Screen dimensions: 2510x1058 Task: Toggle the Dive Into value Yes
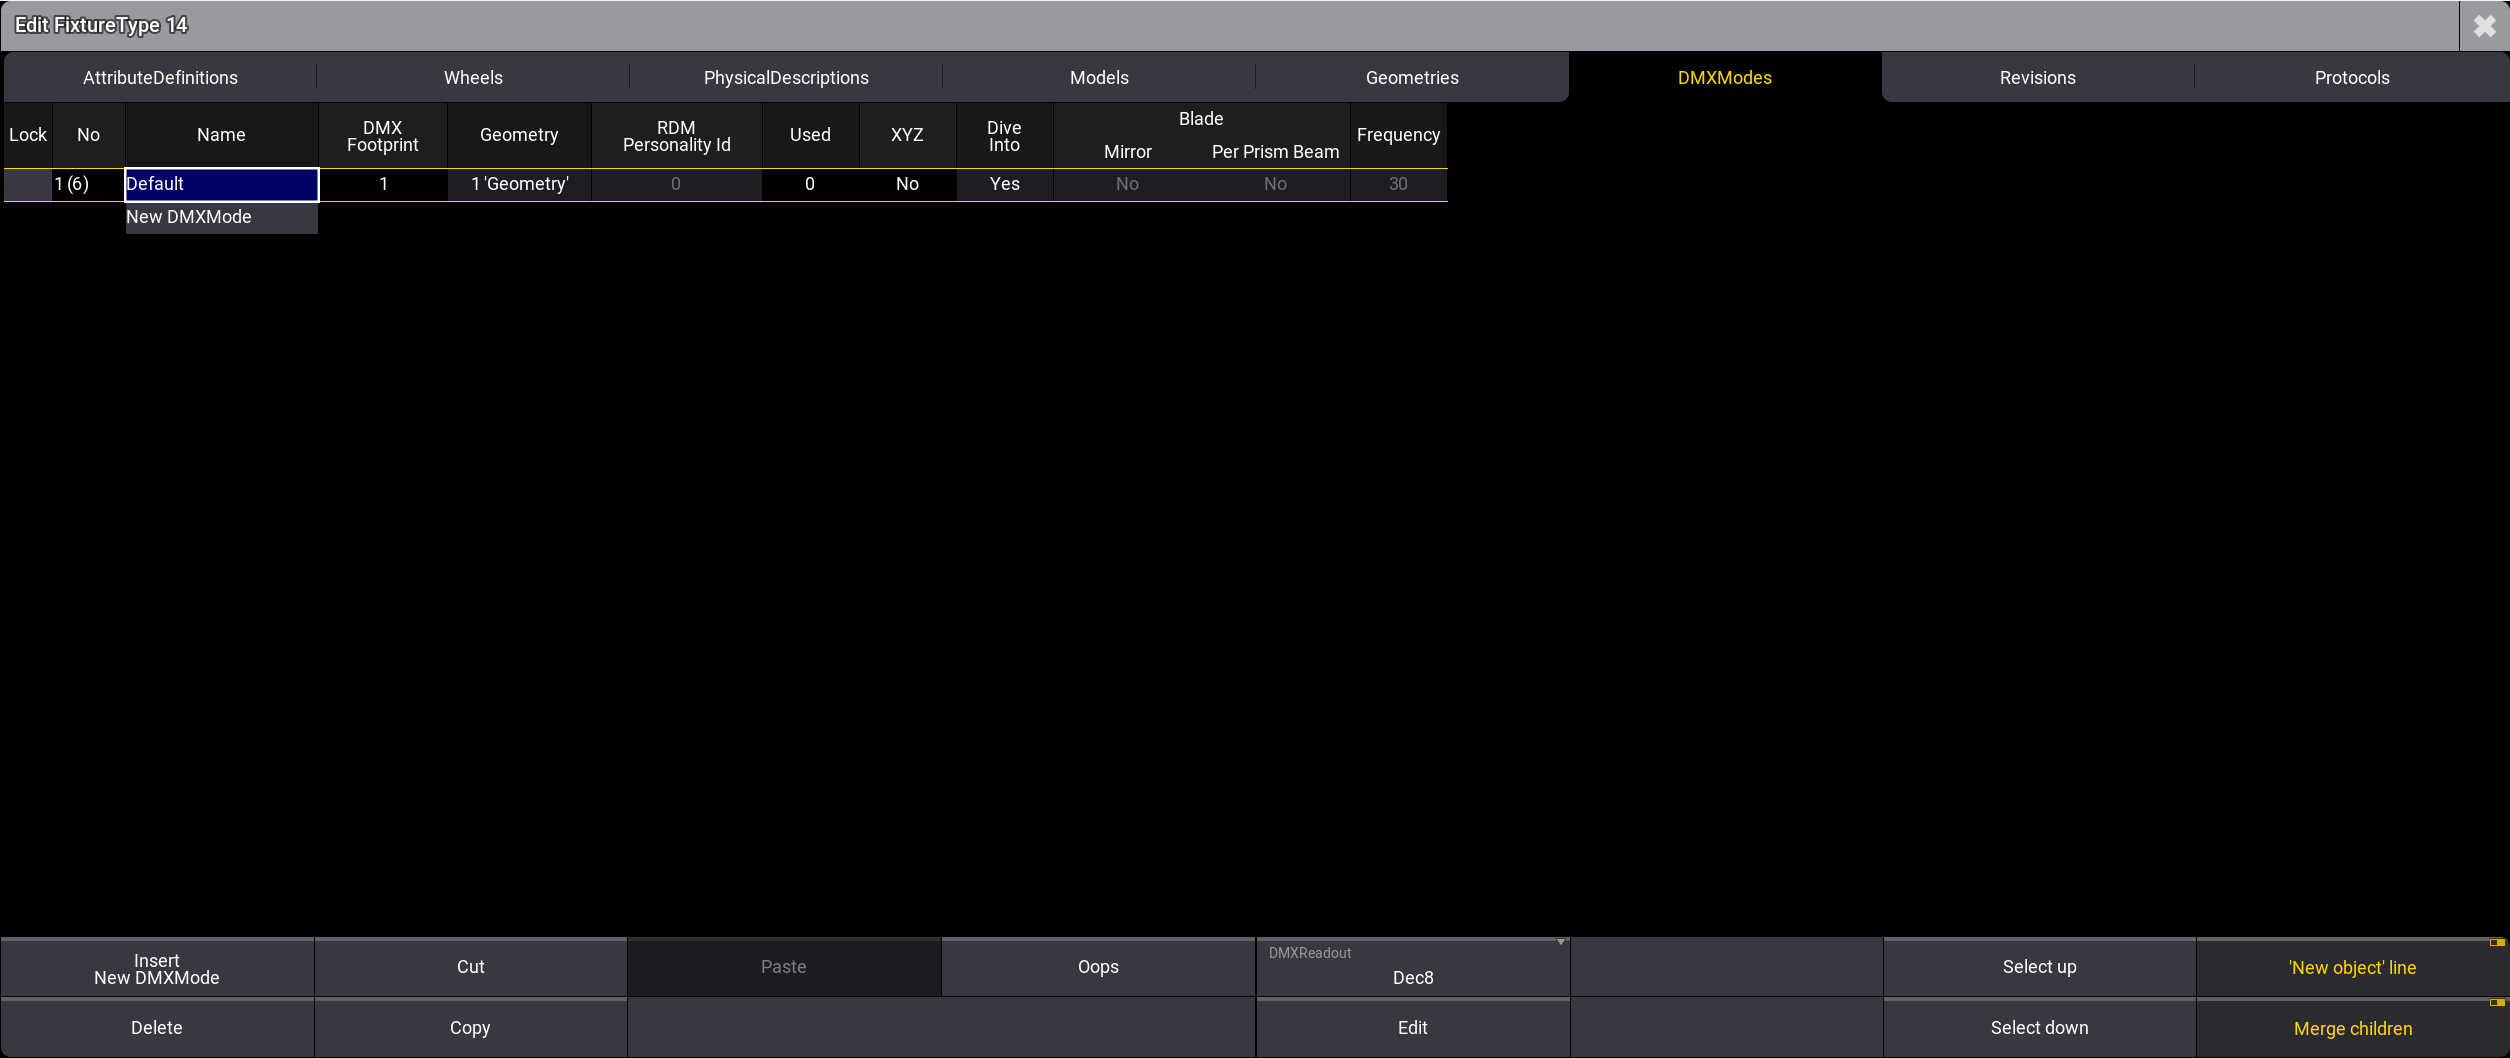[x=1004, y=184]
